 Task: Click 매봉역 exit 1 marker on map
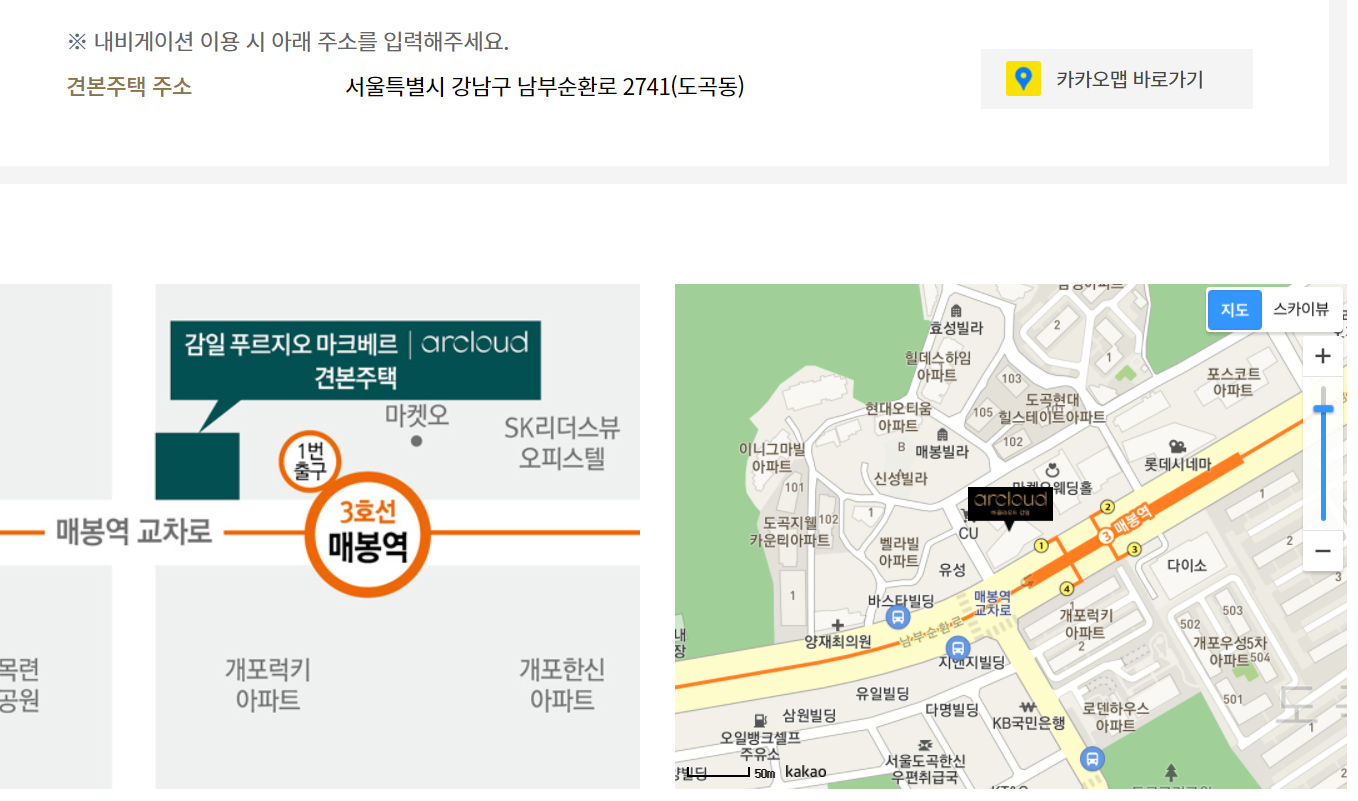1041,546
